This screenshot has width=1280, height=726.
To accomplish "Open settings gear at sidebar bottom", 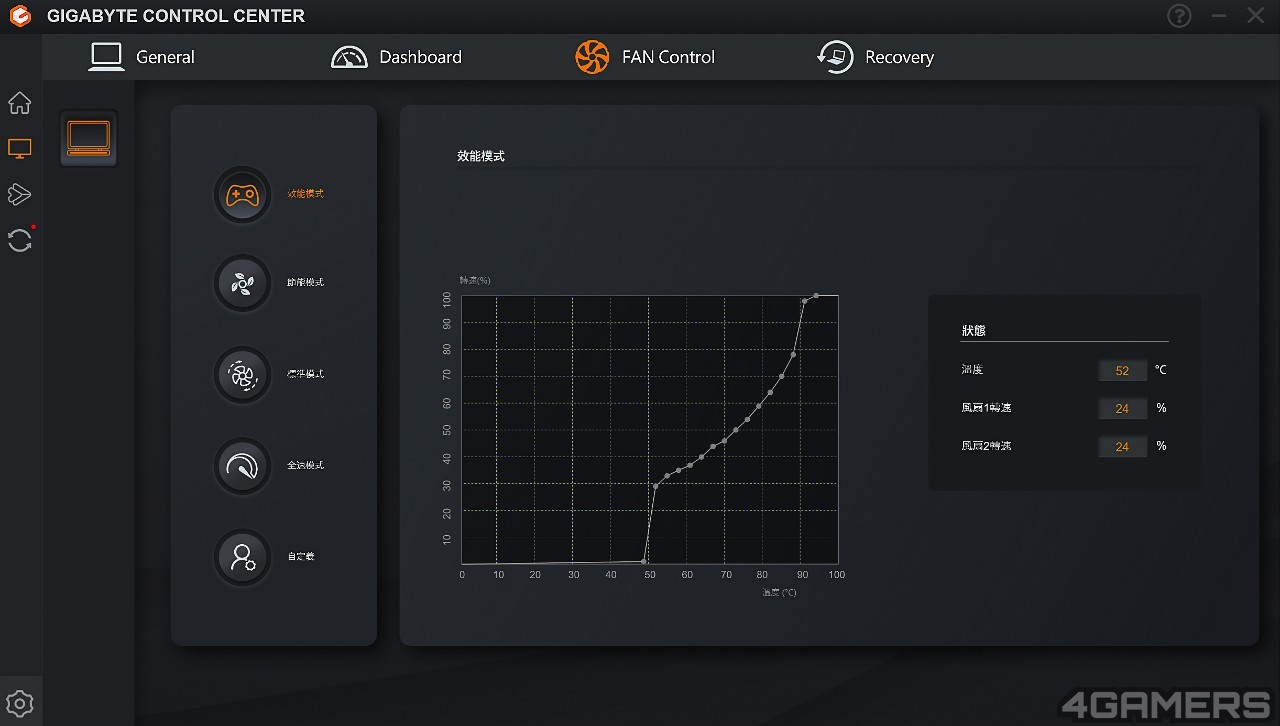I will tap(20, 704).
